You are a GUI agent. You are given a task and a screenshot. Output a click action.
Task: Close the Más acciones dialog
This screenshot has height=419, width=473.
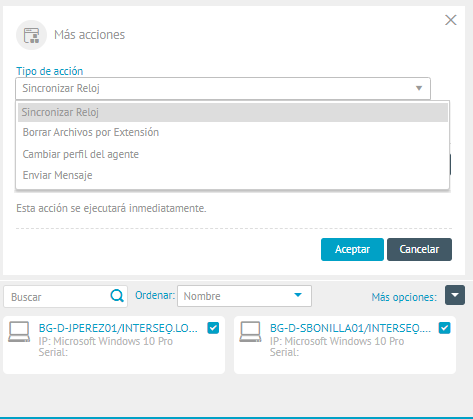(451, 20)
